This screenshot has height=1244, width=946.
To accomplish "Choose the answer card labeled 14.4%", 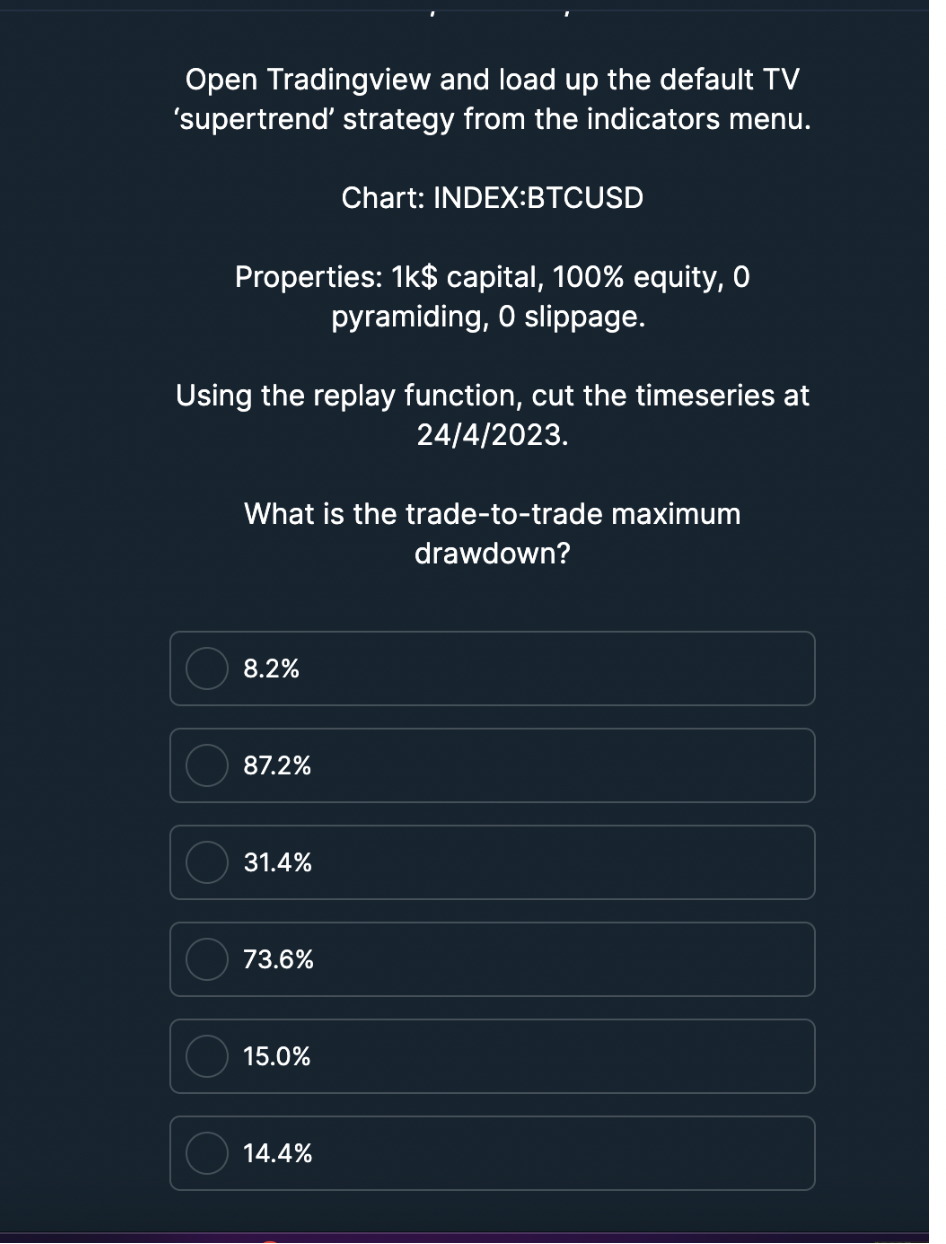I will (x=492, y=1153).
